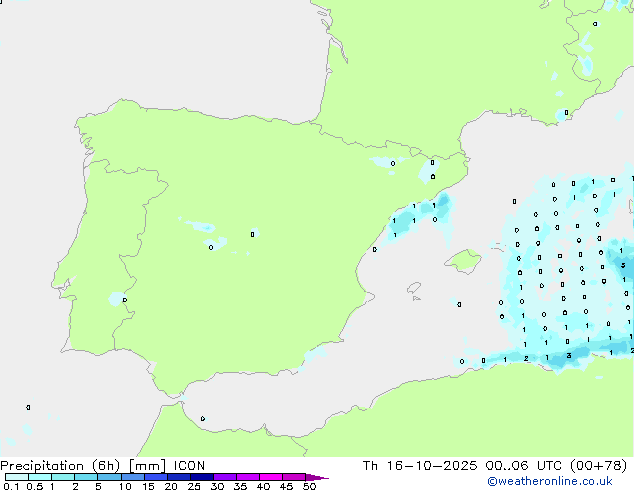Click the weatheronline.co.uk copyright link

(x=550, y=481)
